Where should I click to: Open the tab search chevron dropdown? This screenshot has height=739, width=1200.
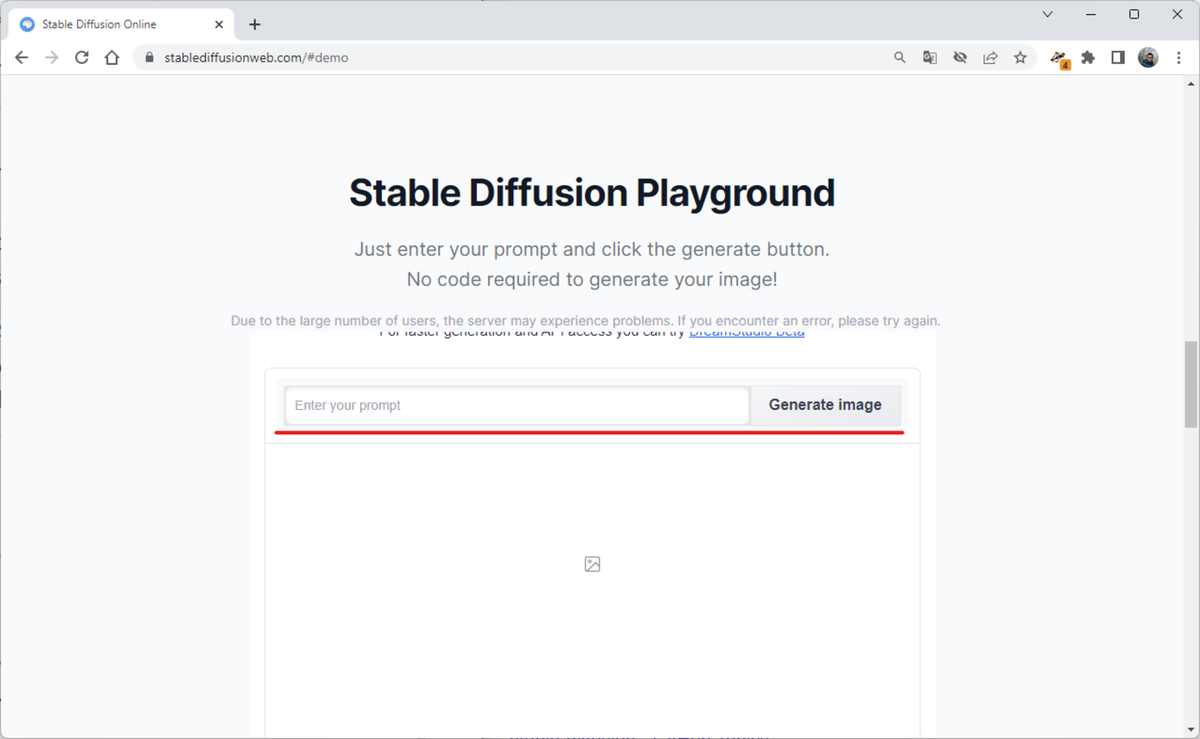point(1047,14)
